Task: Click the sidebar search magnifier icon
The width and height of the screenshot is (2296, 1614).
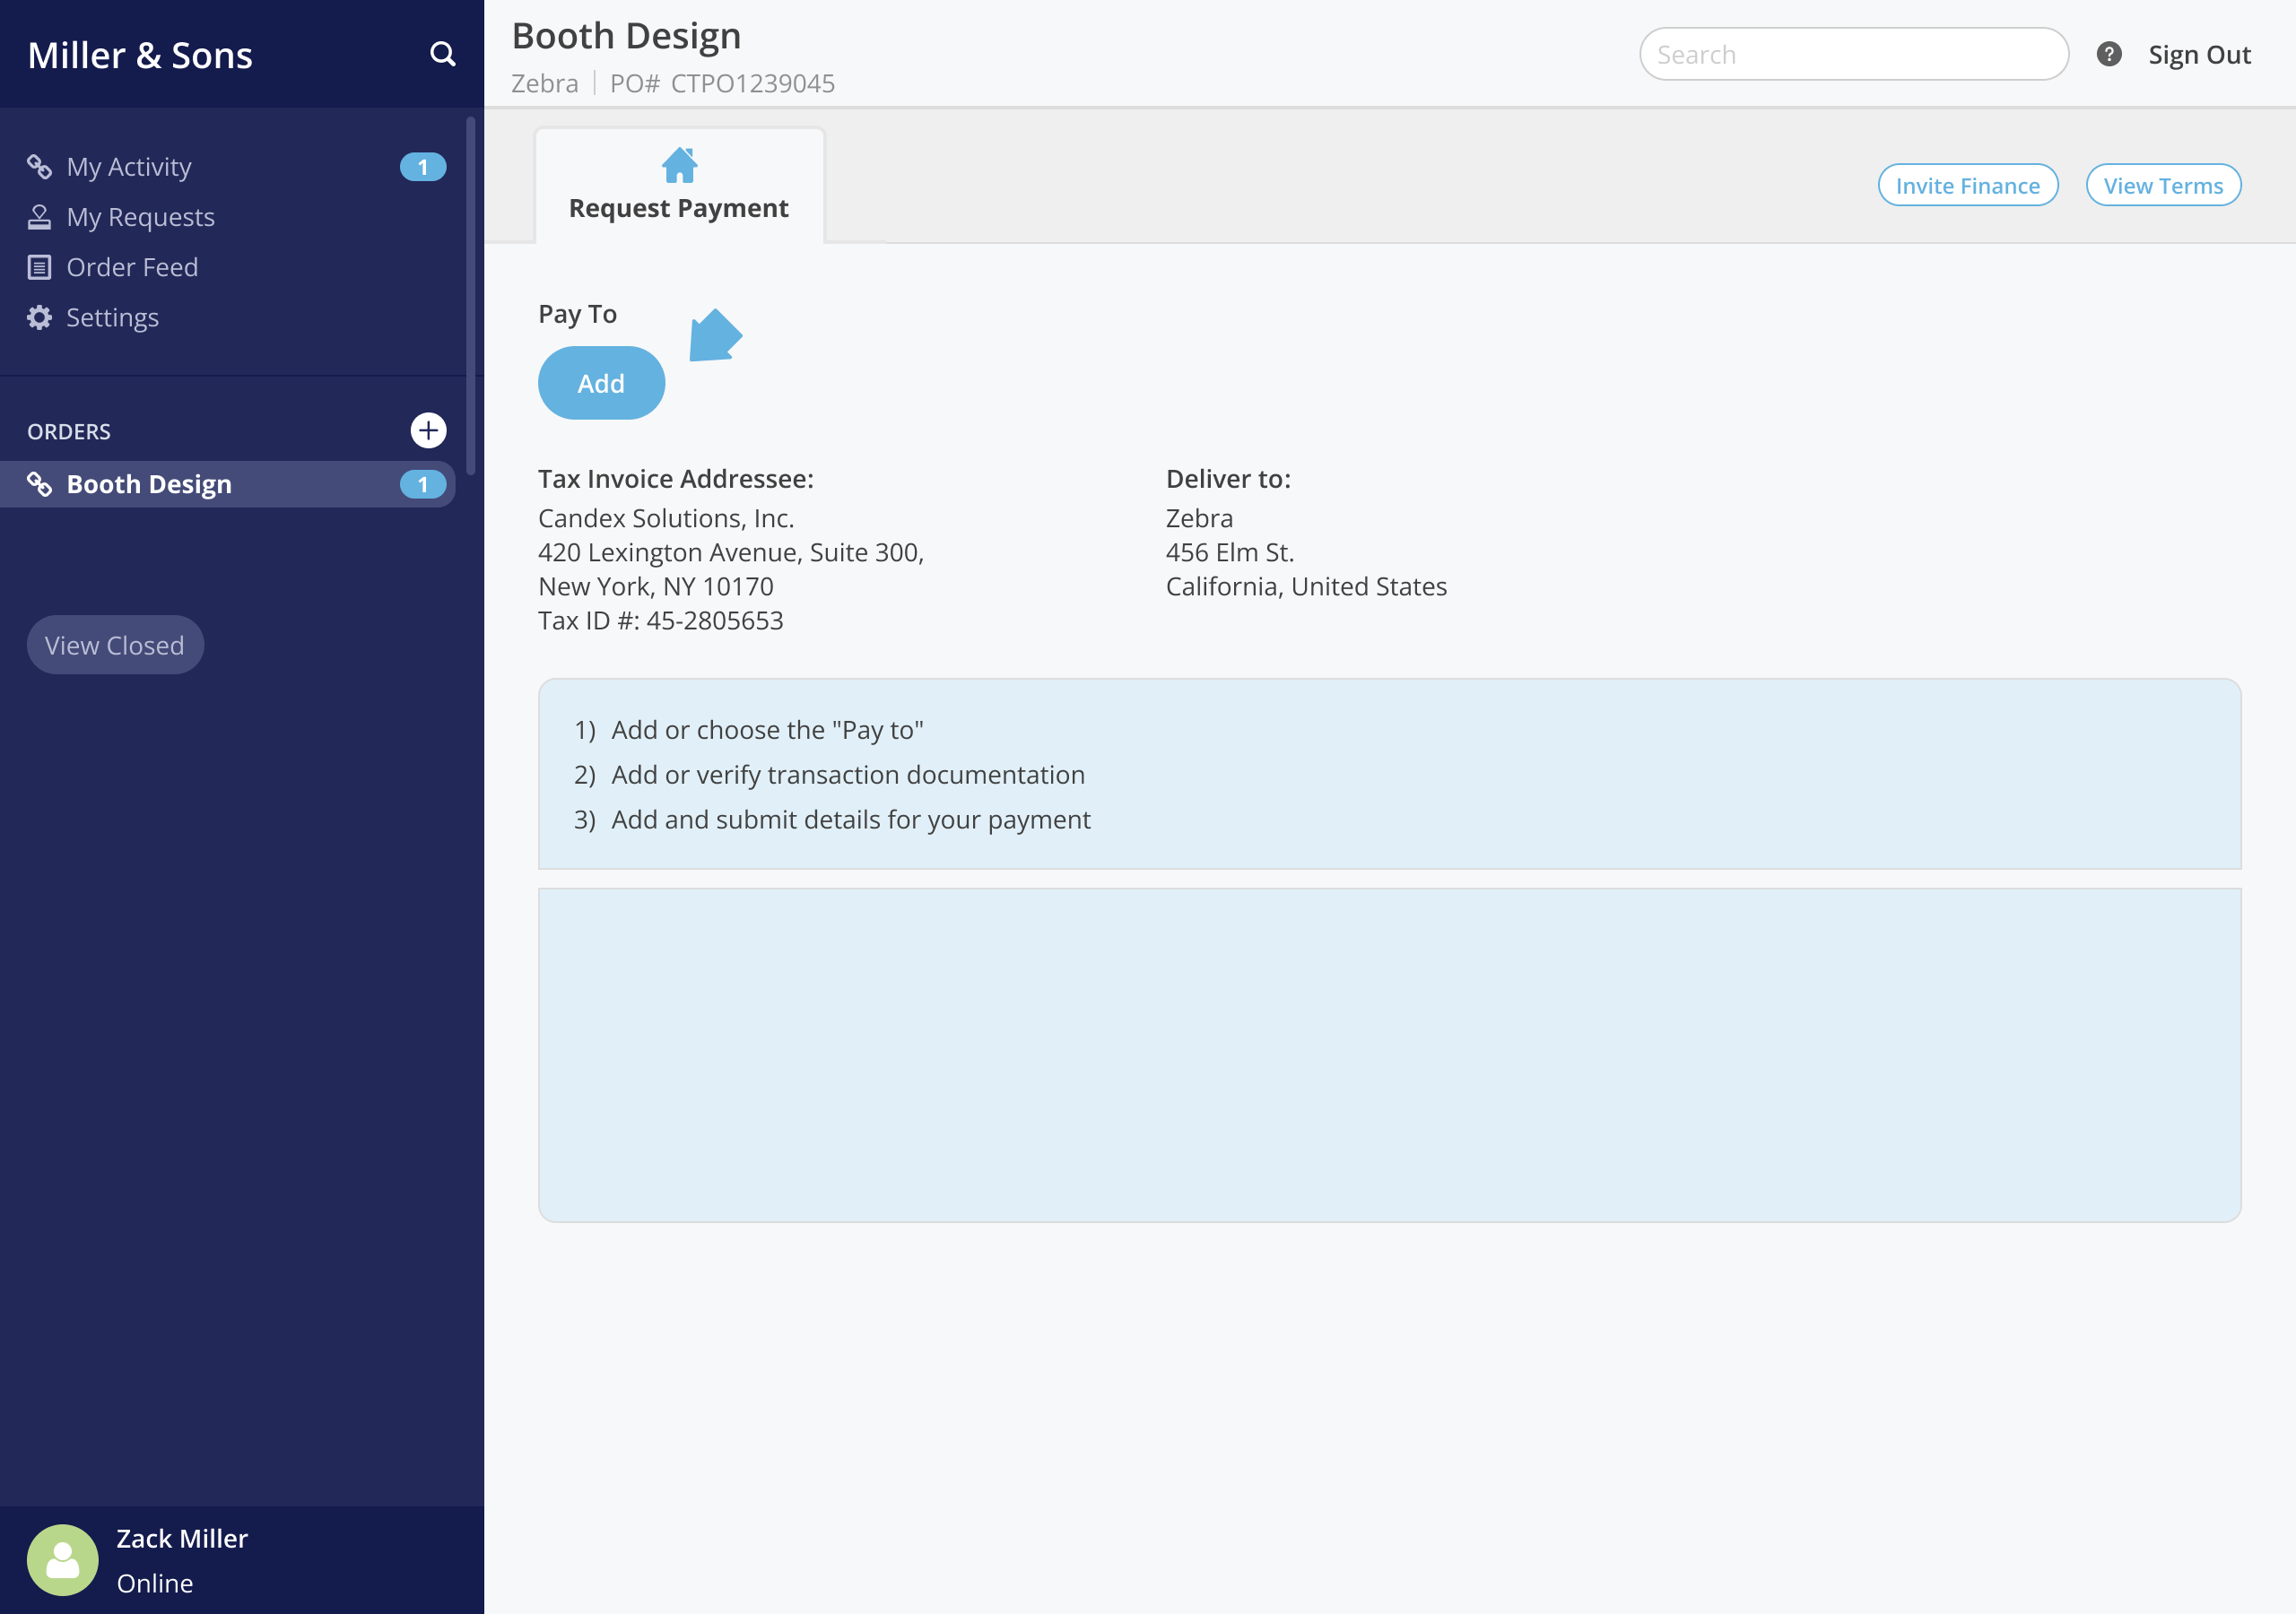Action: (x=442, y=54)
